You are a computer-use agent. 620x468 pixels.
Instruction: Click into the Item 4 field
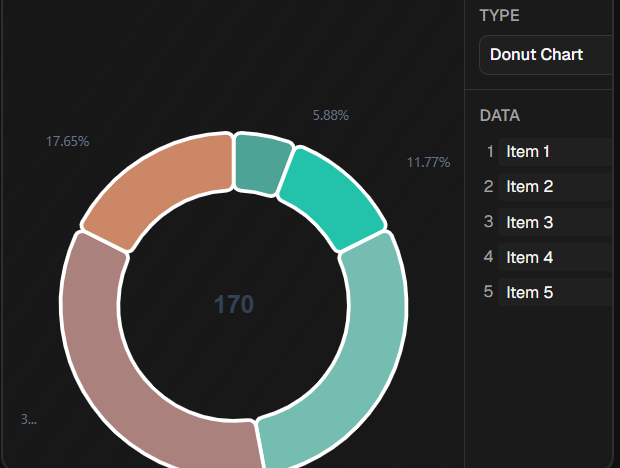click(x=555, y=257)
